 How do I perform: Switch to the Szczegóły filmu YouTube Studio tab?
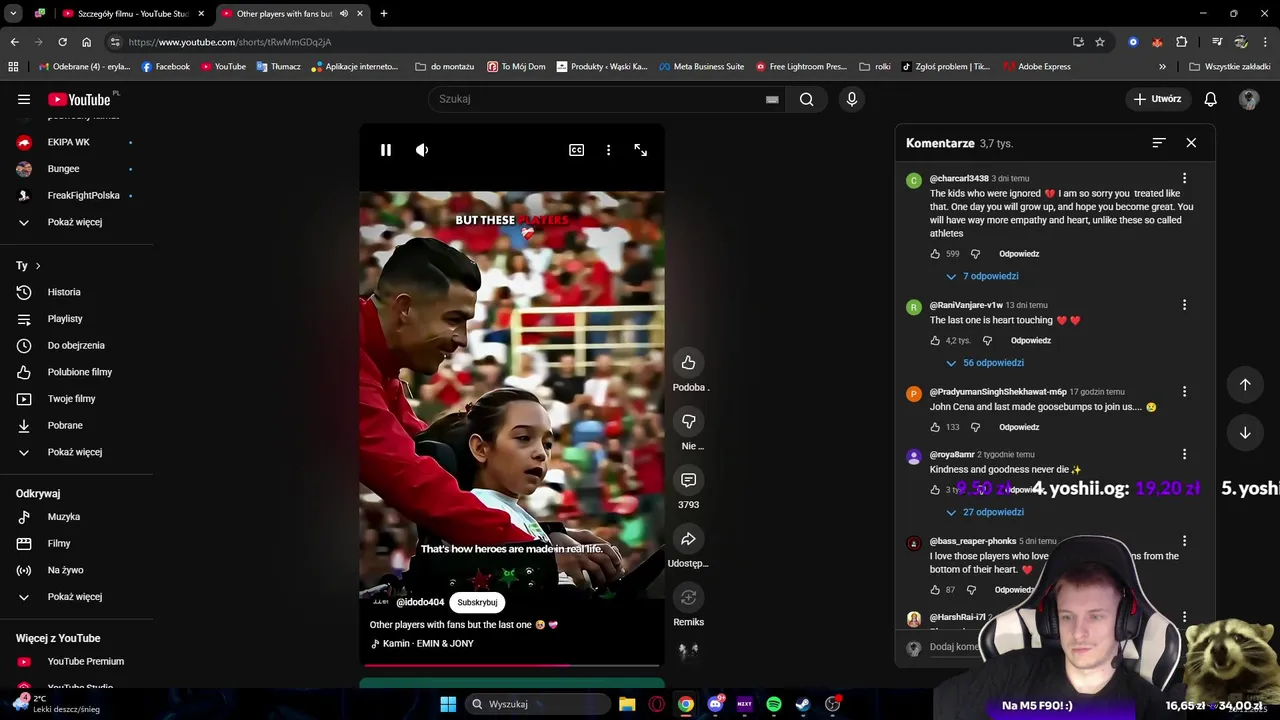pos(133,14)
